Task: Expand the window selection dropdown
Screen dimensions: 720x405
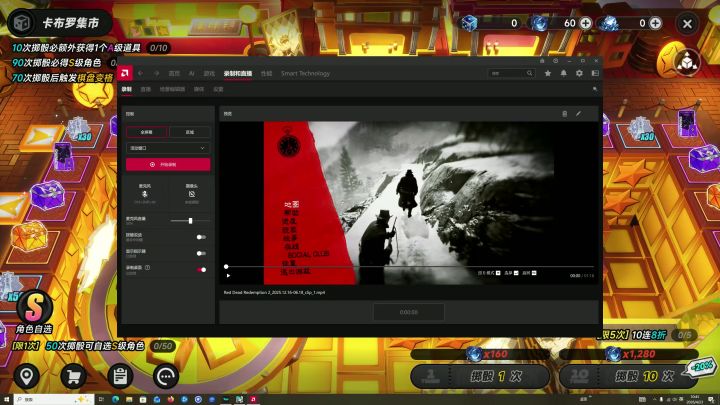Action: pos(168,148)
